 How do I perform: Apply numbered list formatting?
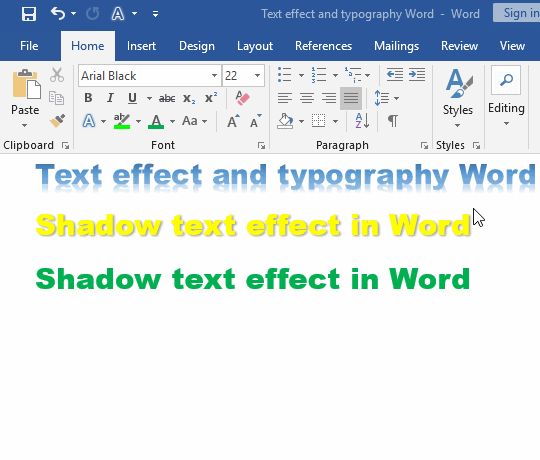coord(319,75)
